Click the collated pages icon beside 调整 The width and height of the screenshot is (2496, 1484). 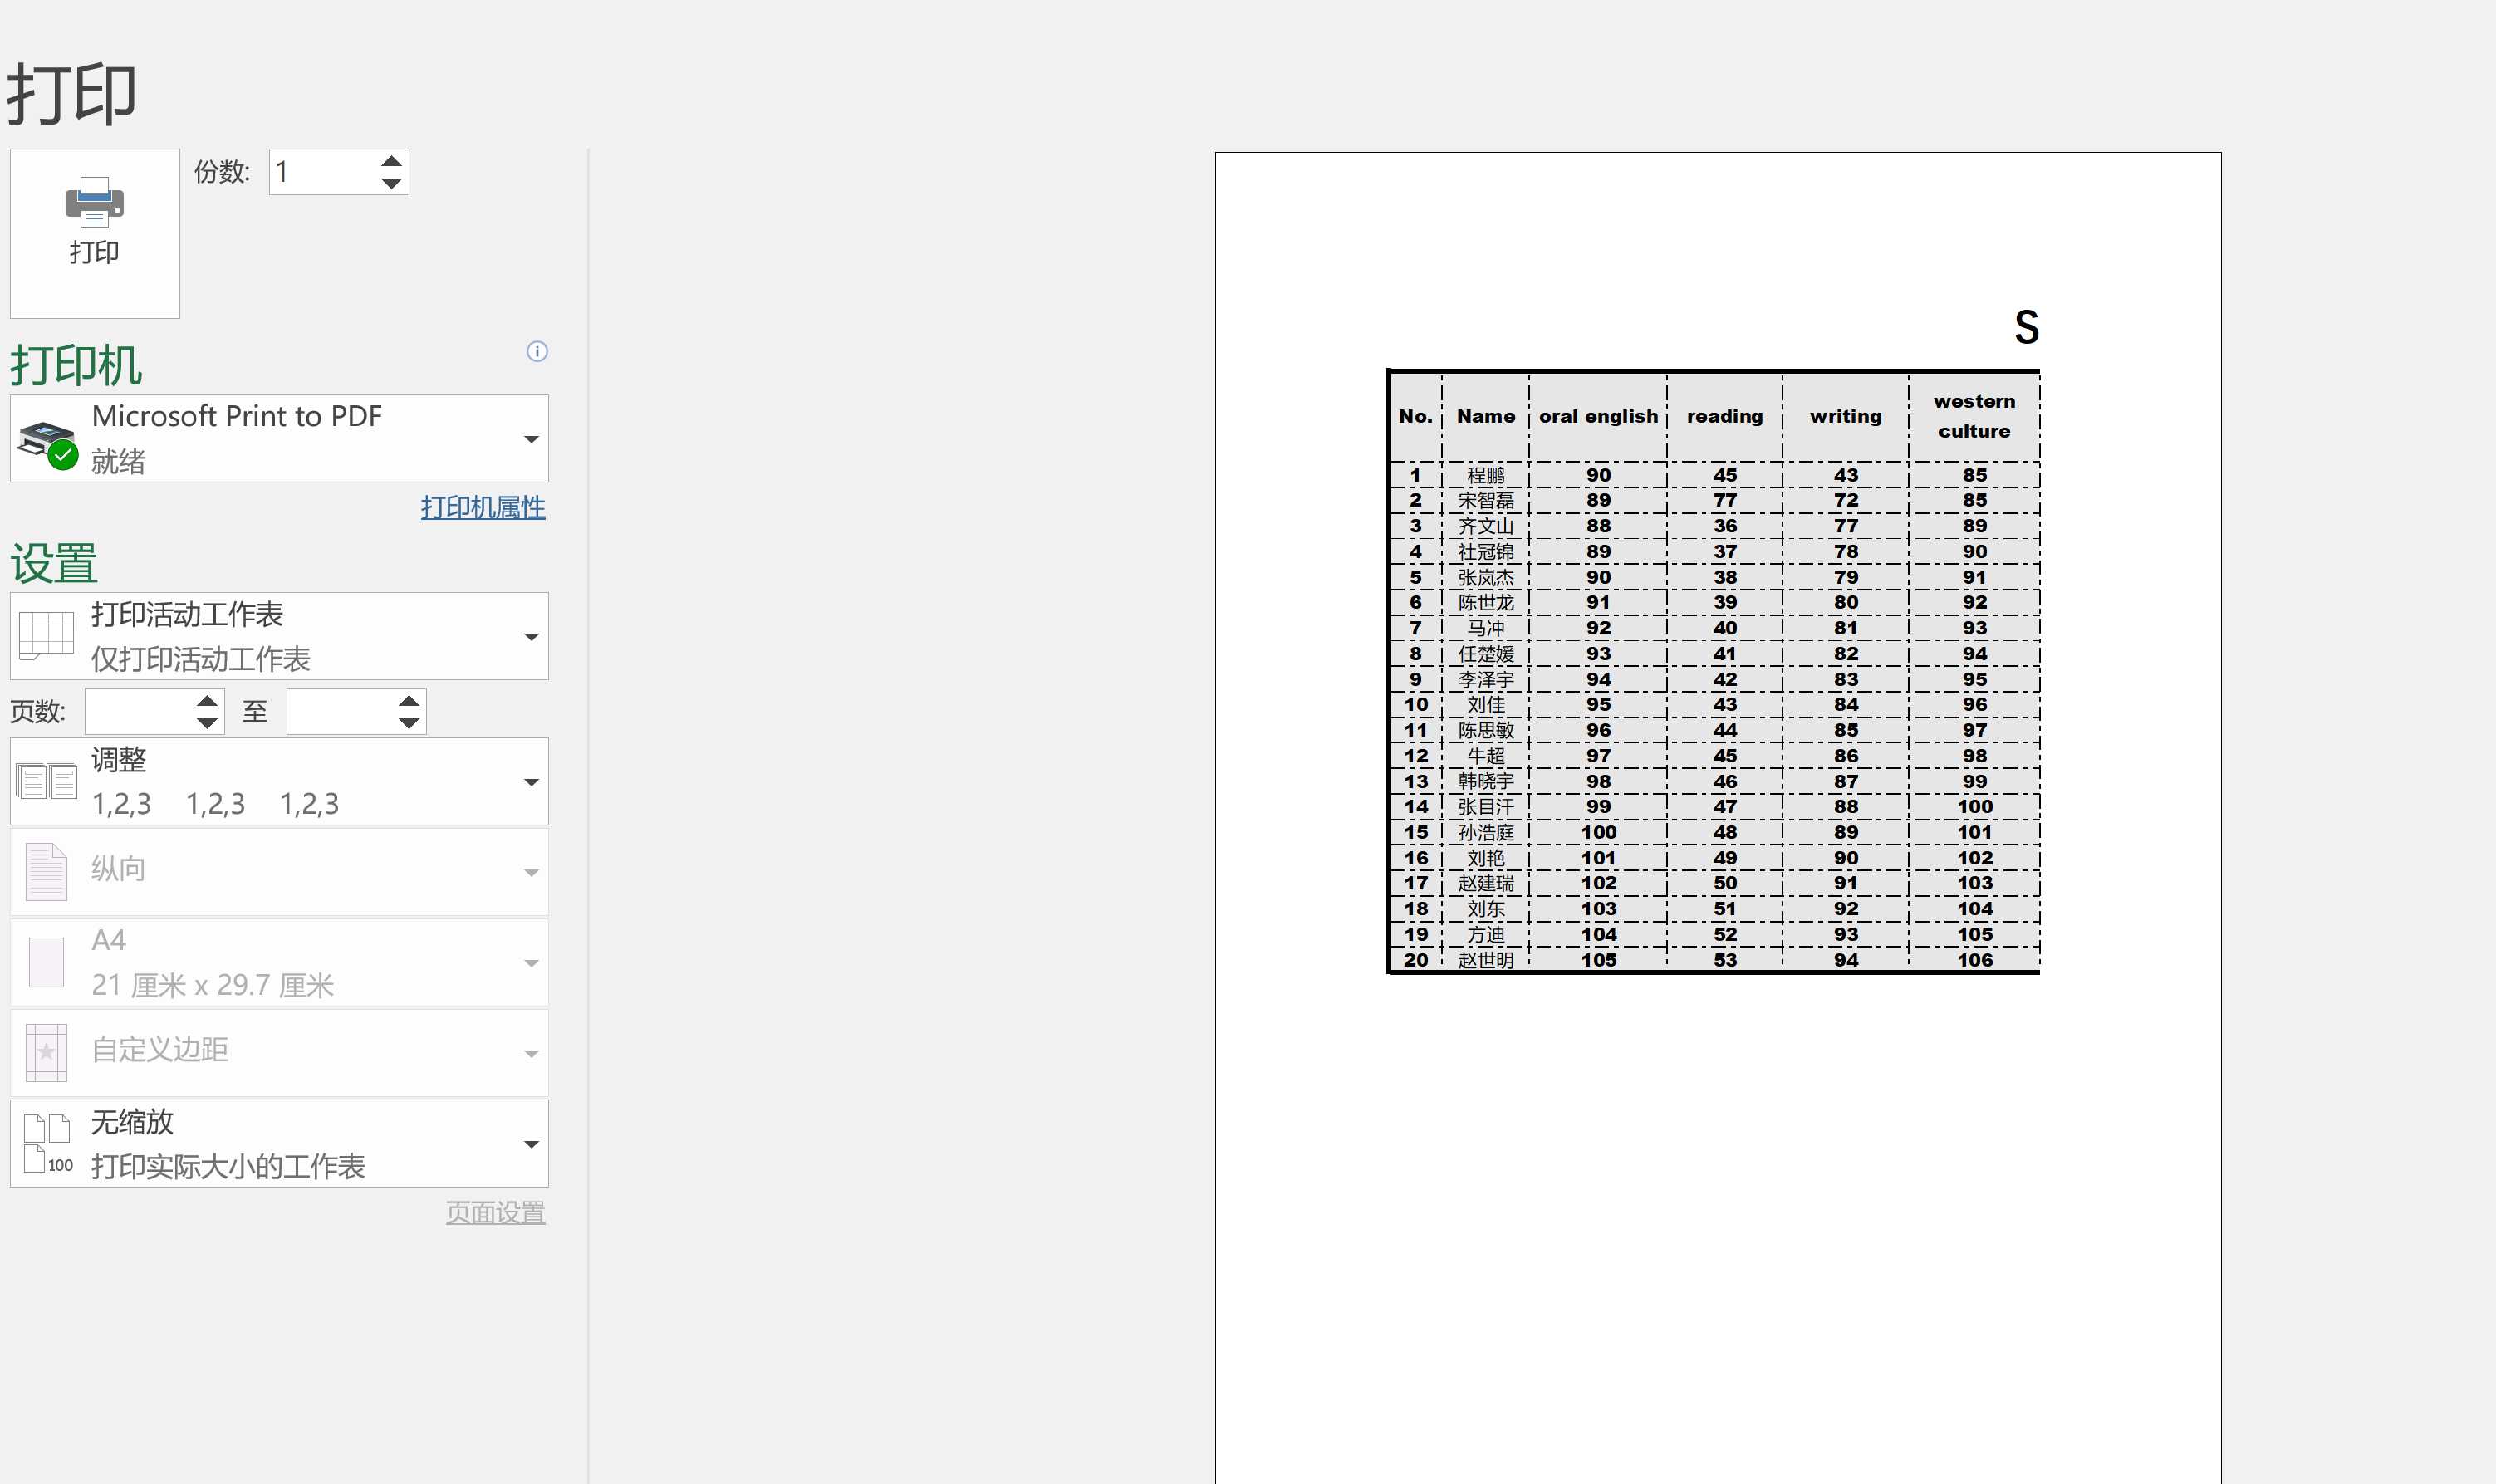tap(46, 781)
